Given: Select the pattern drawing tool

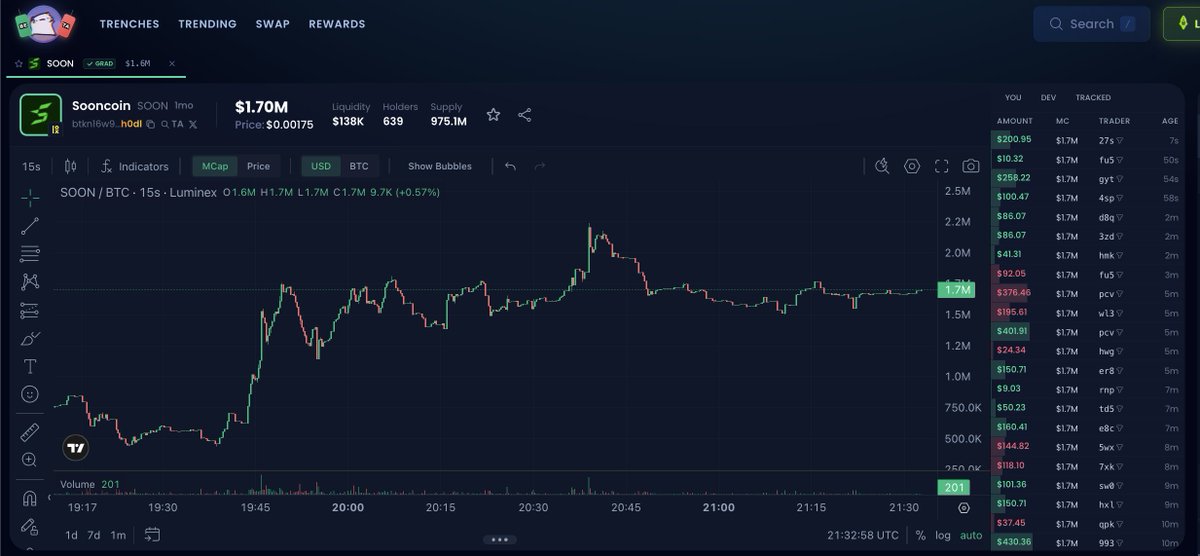Looking at the screenshot, I should tap(30, 282).
